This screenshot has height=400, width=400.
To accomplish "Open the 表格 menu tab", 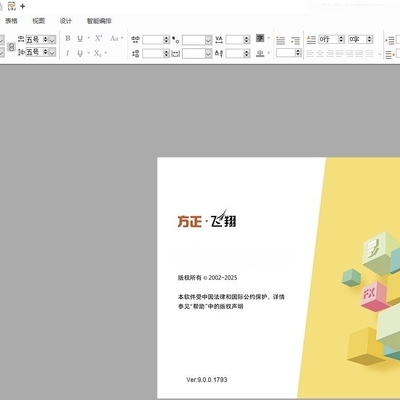I will (x=11, y=21).
